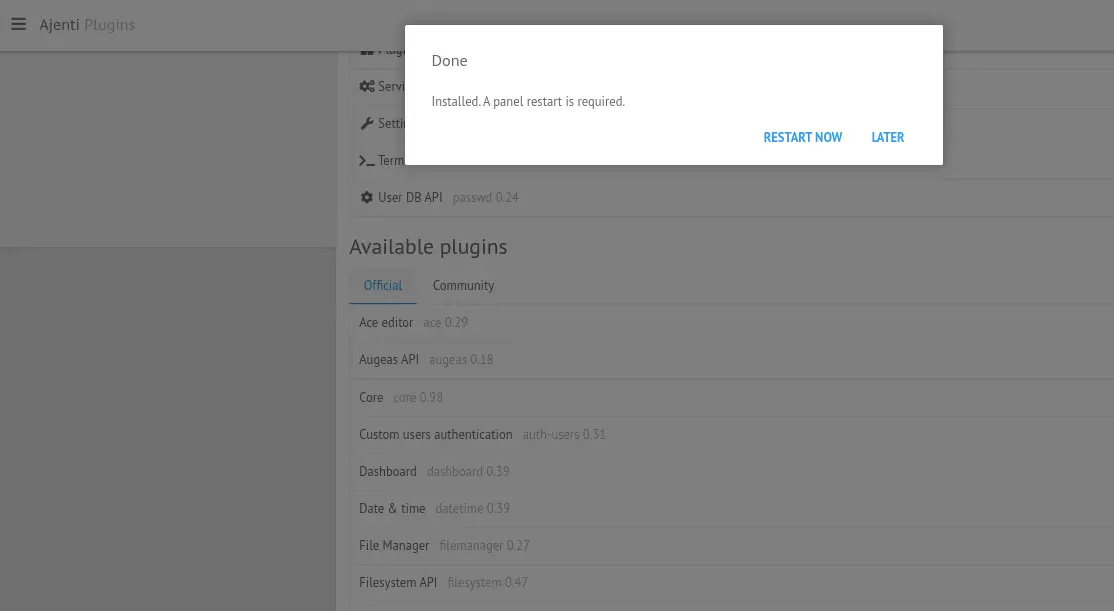Screen dimensions: 1114x611
Task: Click the Services gears icon
Action: tap(367, 86)
